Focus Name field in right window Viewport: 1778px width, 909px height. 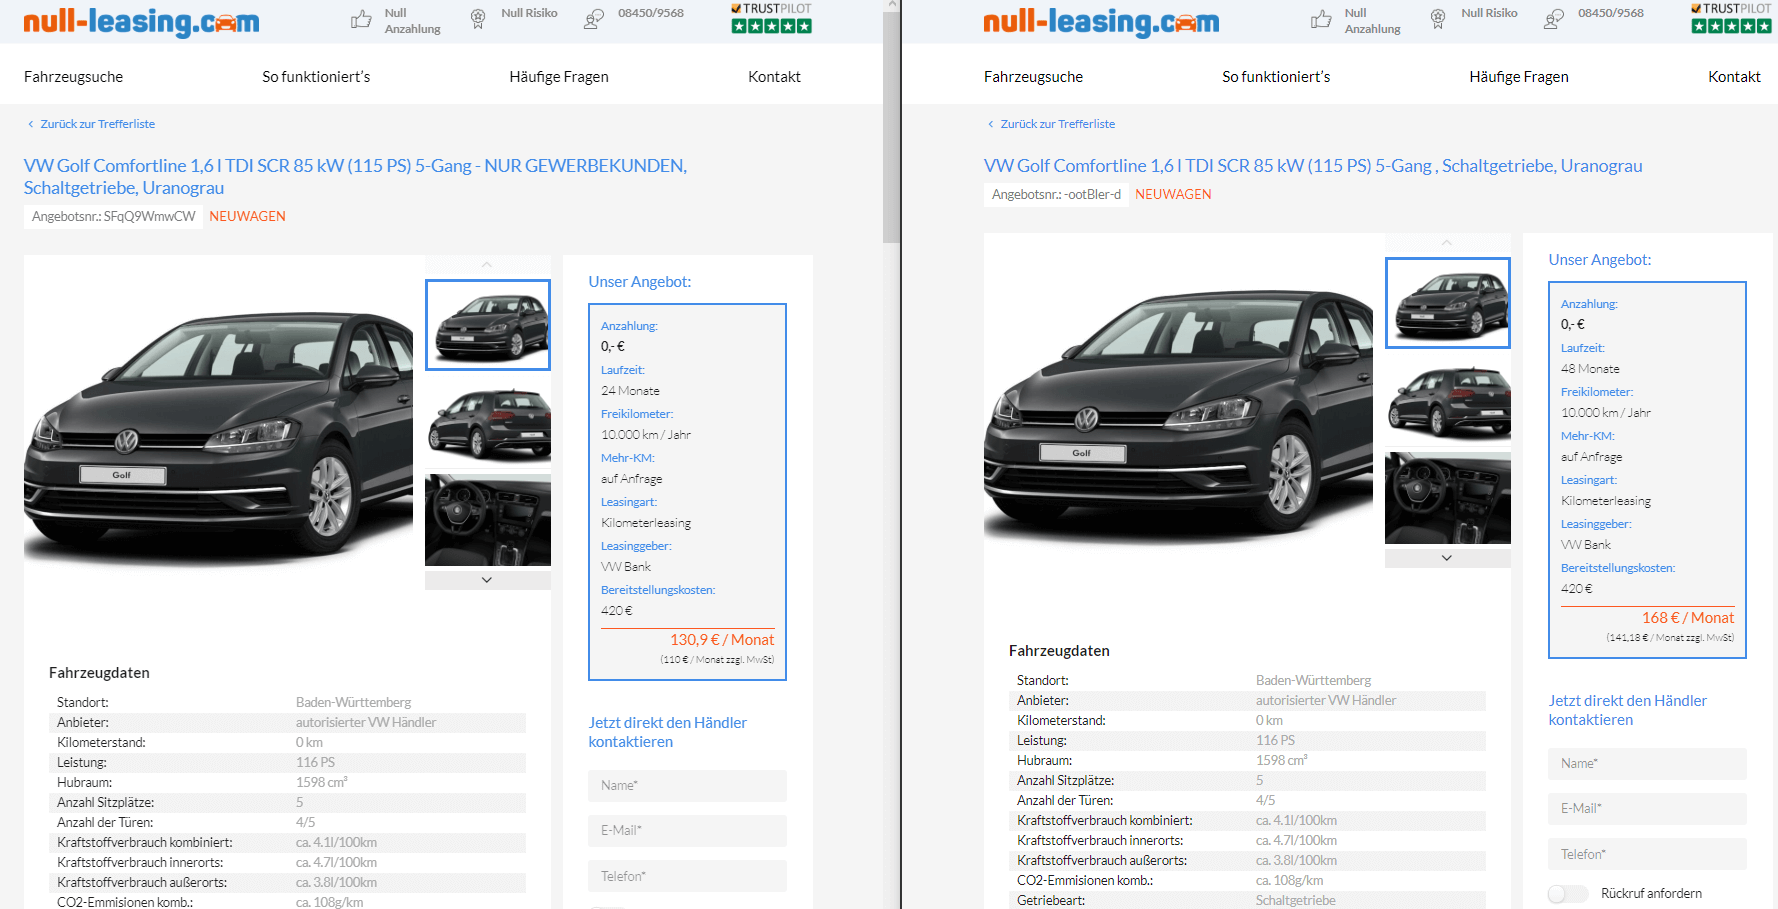point(1647,764)
